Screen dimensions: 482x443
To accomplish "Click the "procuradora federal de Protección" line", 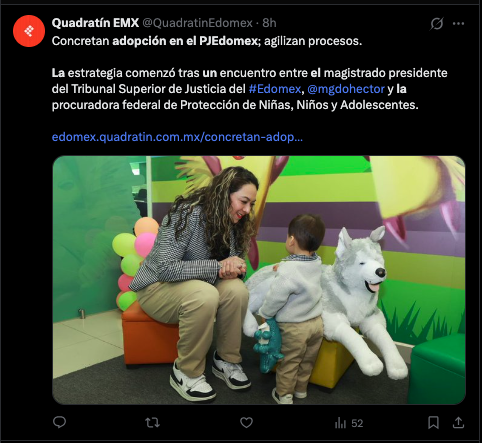I will point(235,105).
